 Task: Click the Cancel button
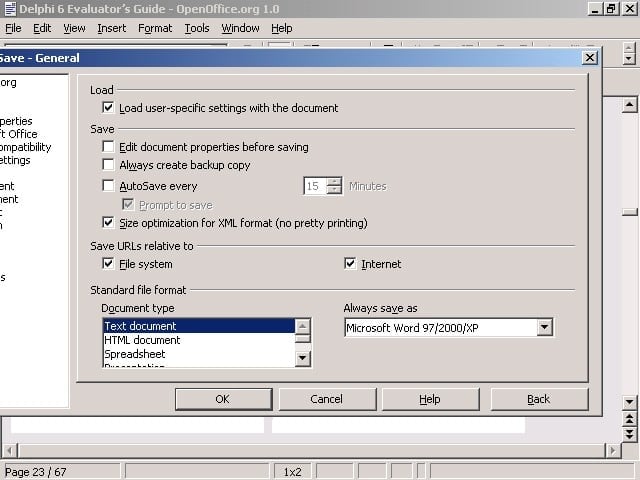click(327, 399)
